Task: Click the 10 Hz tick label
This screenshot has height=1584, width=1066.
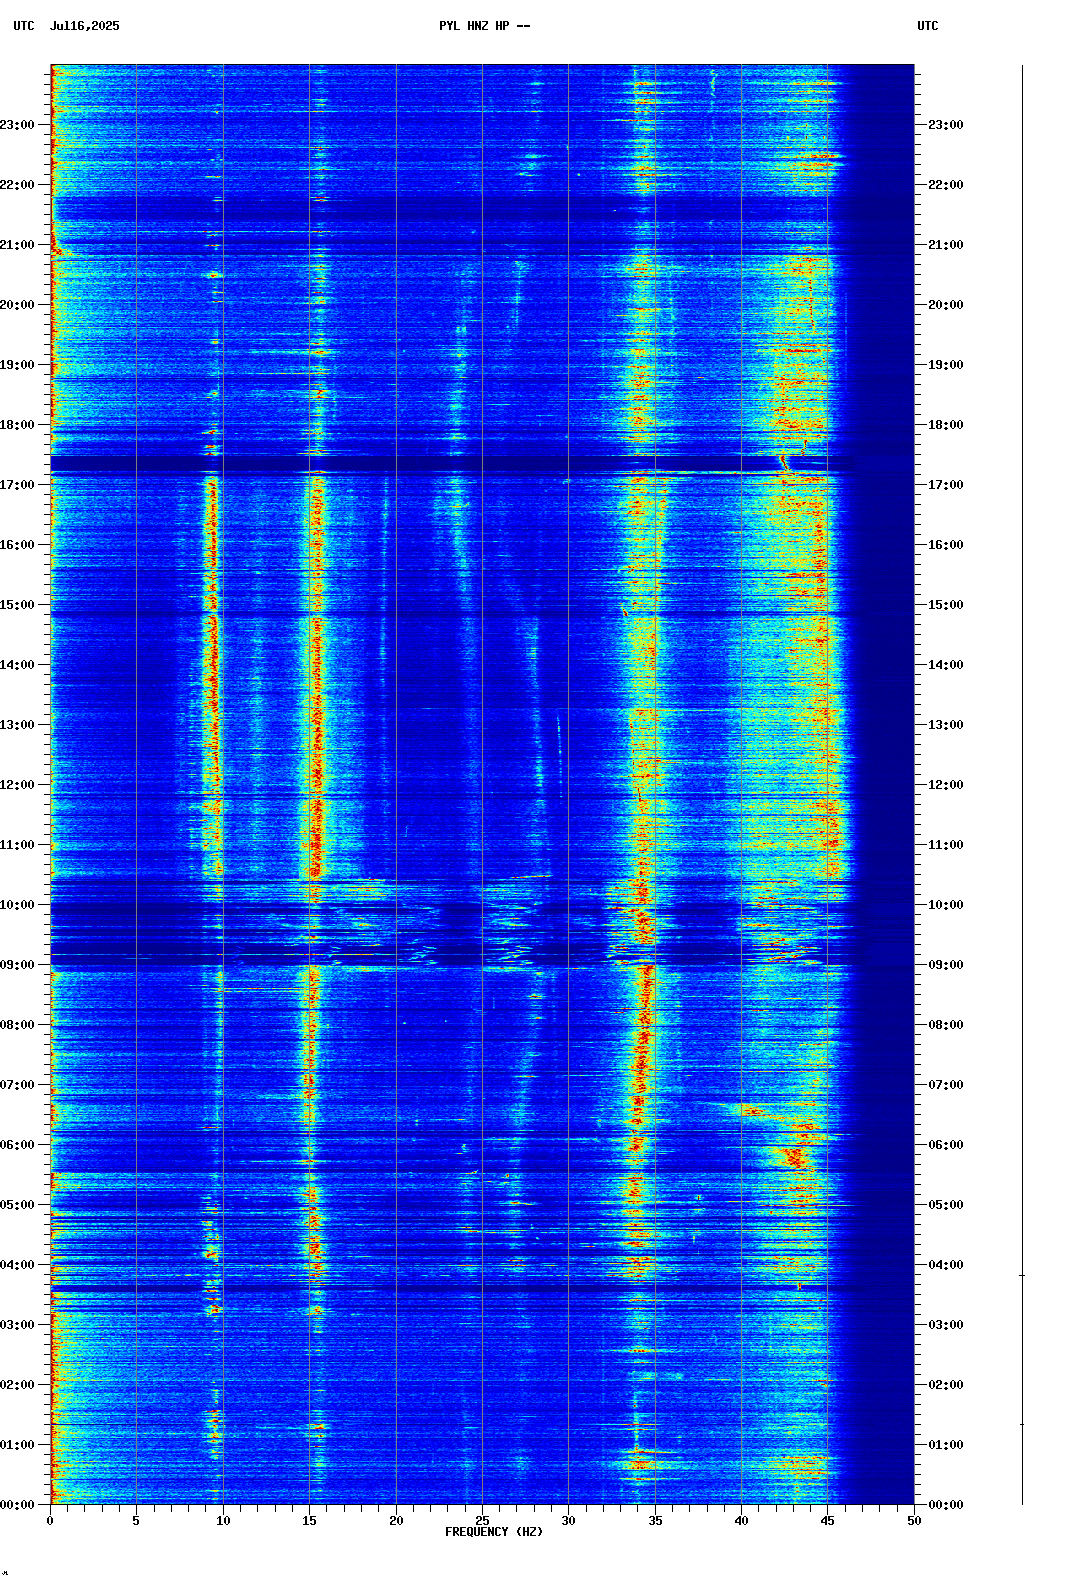Action: pyautogui.click(x=223, y=1521)
